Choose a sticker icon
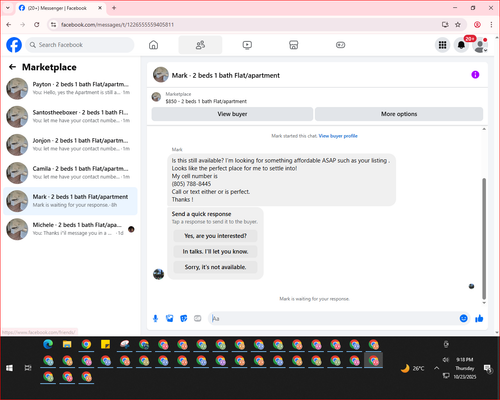Viewport: 500px width, 400px height. point(184,319)
